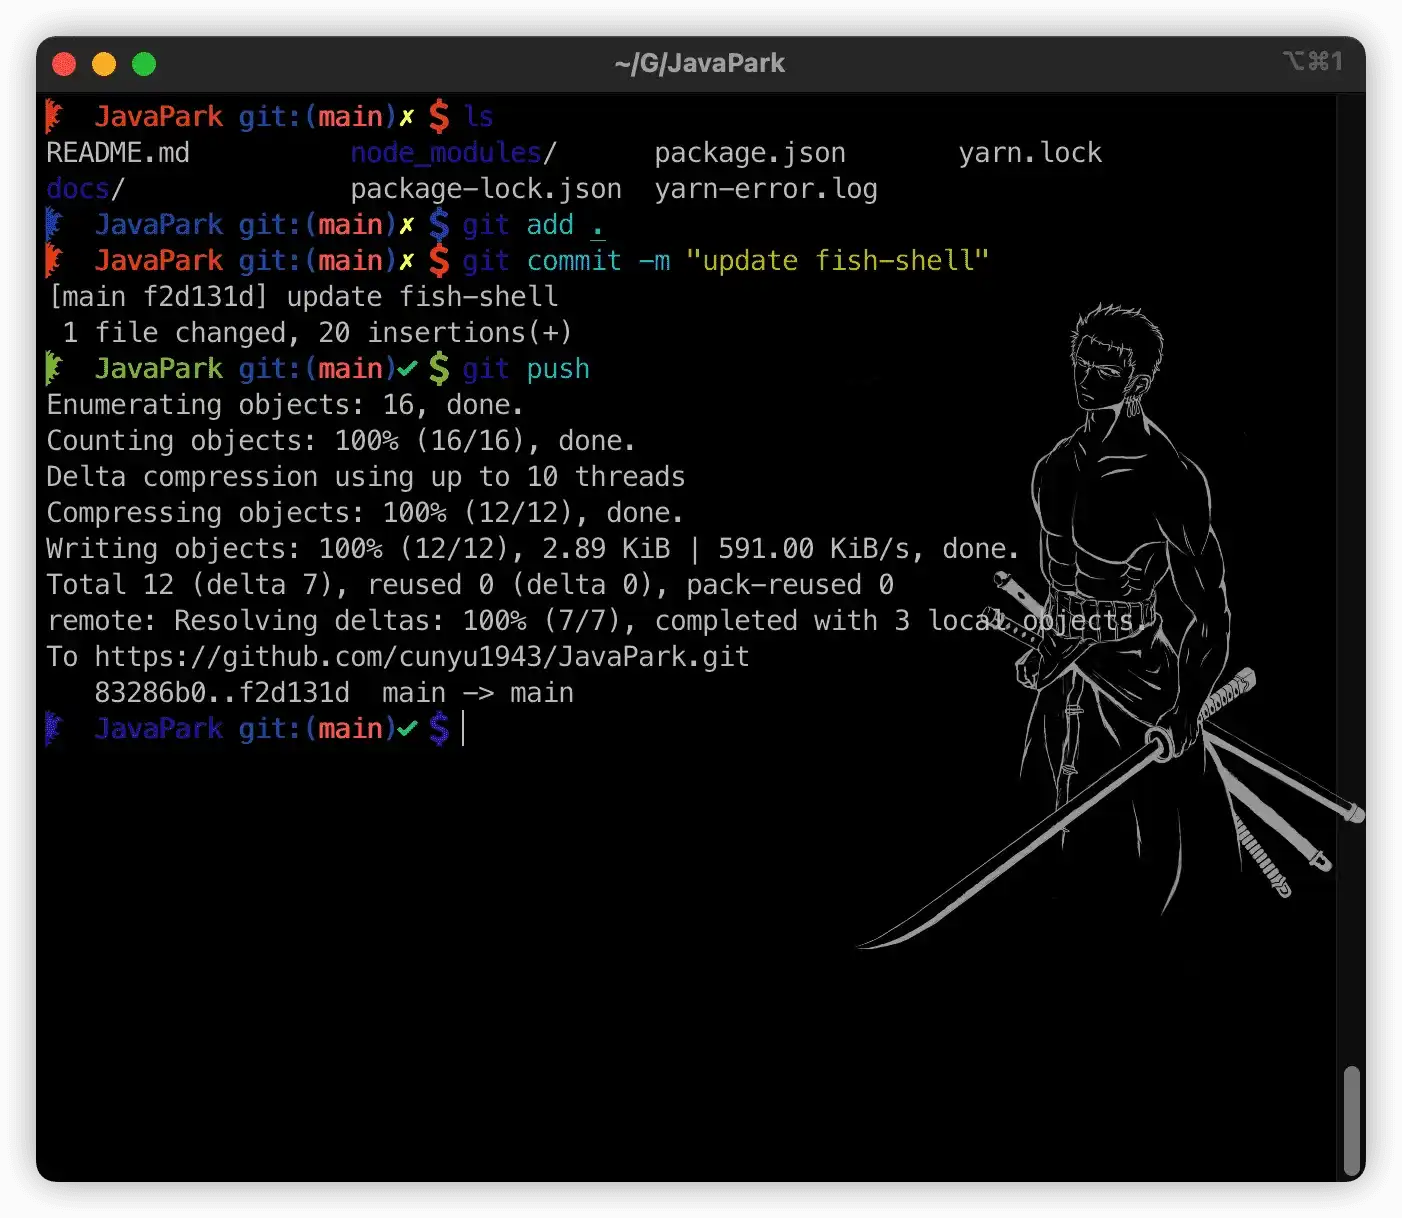Image resolution: width=1402 pixels, height=1218 pixels.
Task: Click the yarn-error.log file name
Action: (765, 189)
